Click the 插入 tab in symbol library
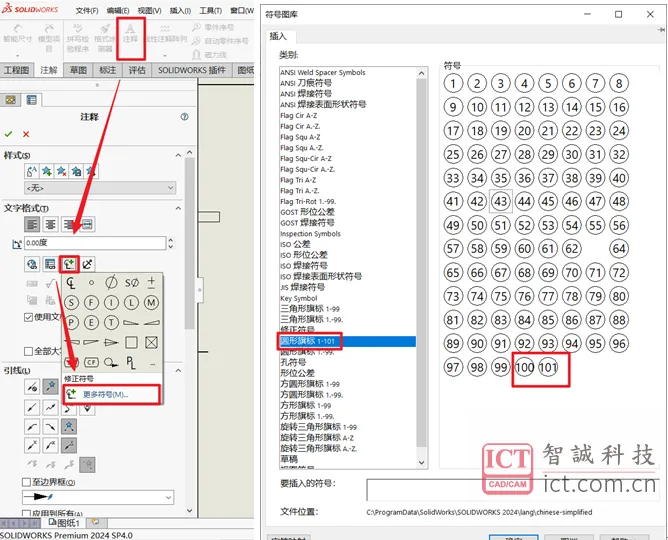This screenshot has width=668, height=540. pos(278,36)
